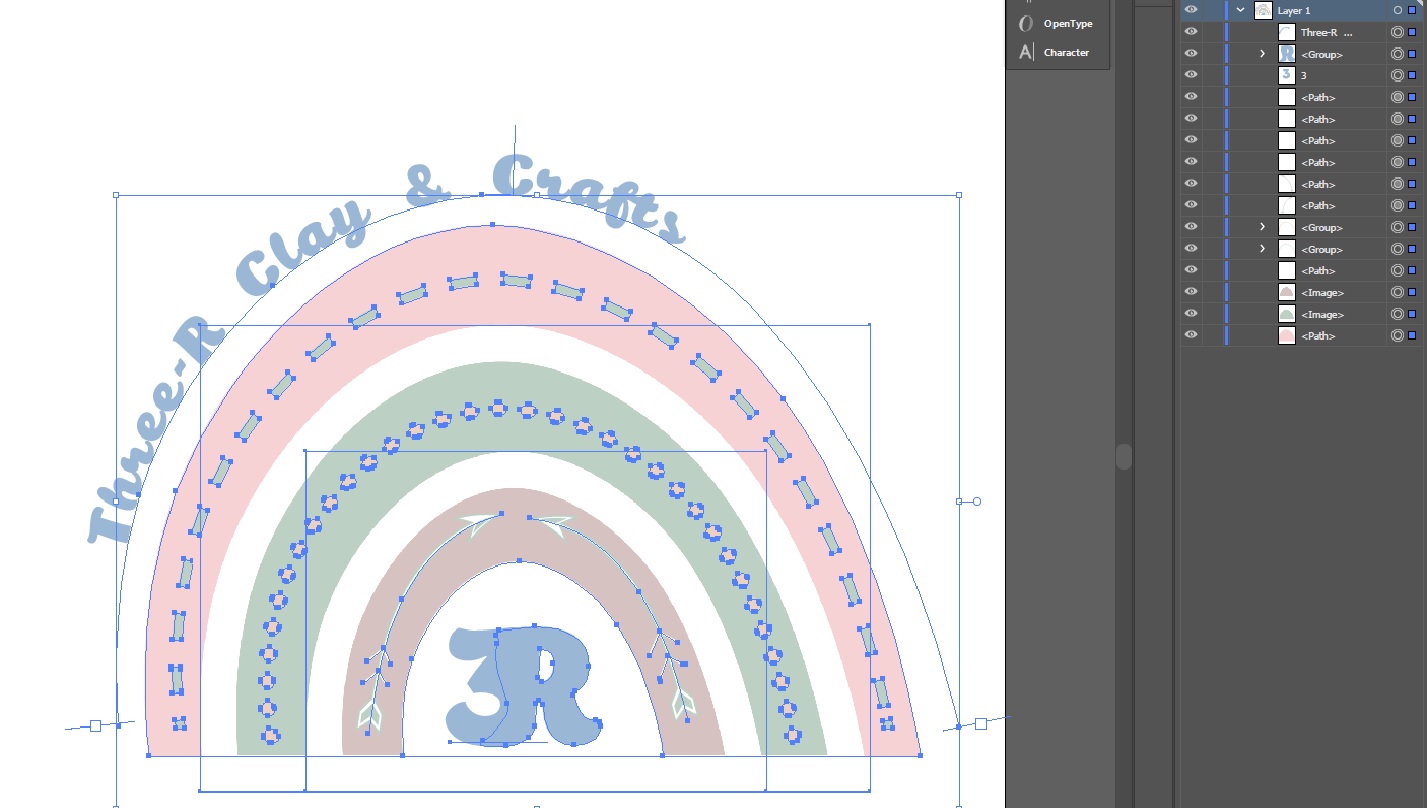
Task: Hide the Image layer with green thumbnail
Action: 1190,314
